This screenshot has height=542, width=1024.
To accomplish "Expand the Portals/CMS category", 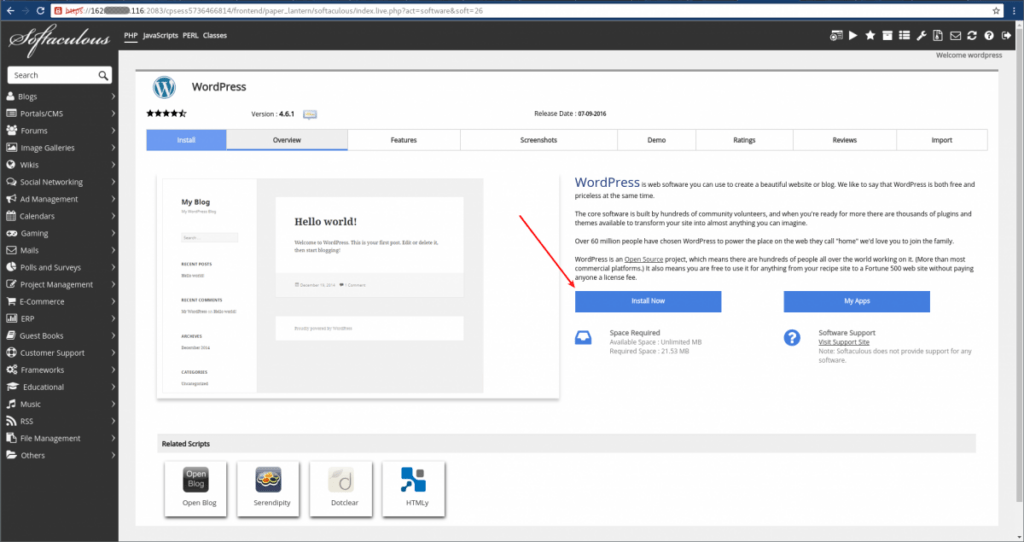I will (60, 114).
